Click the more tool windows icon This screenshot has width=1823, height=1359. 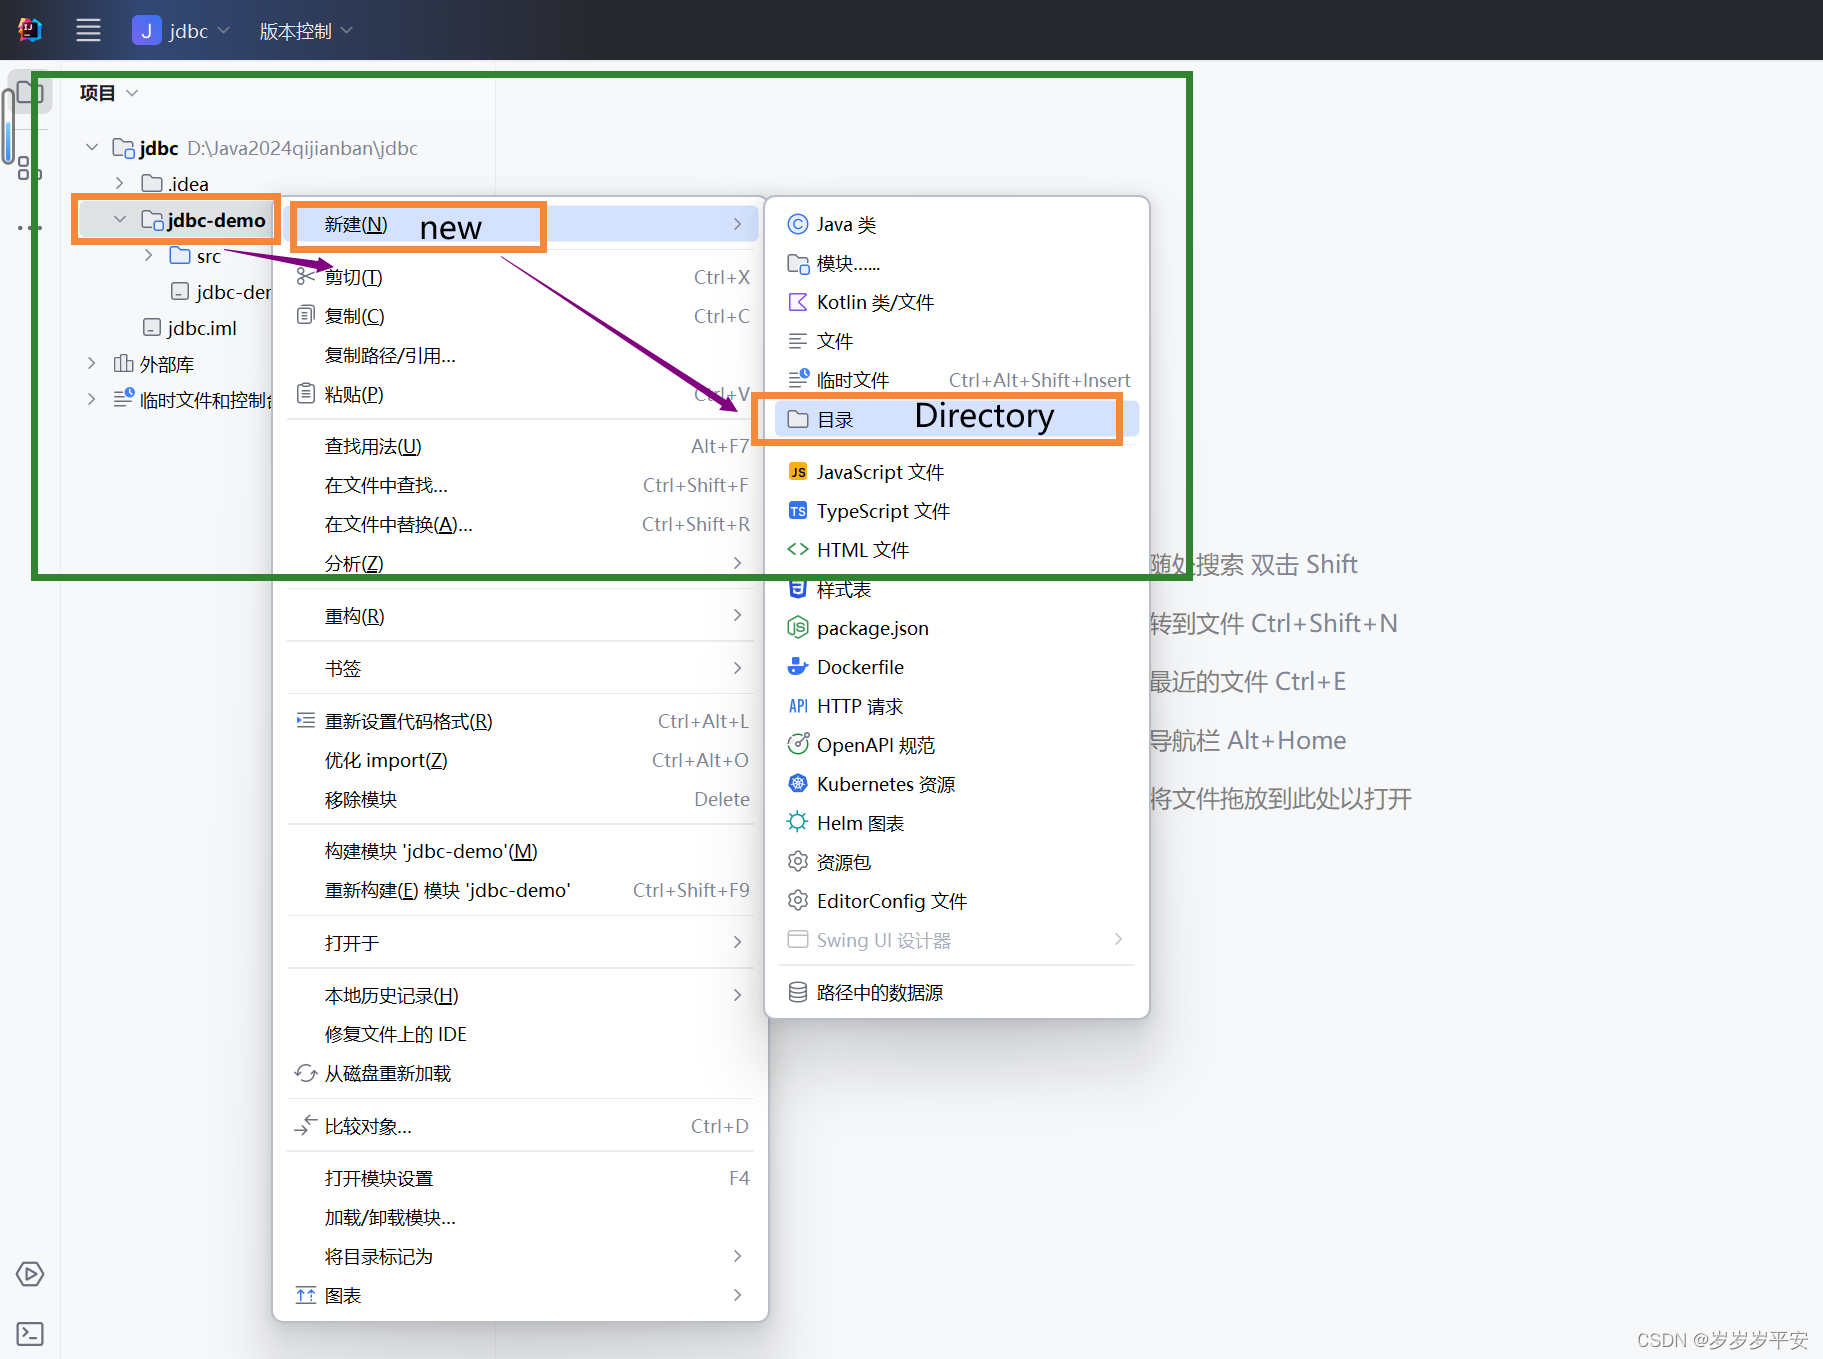point(29,227)
